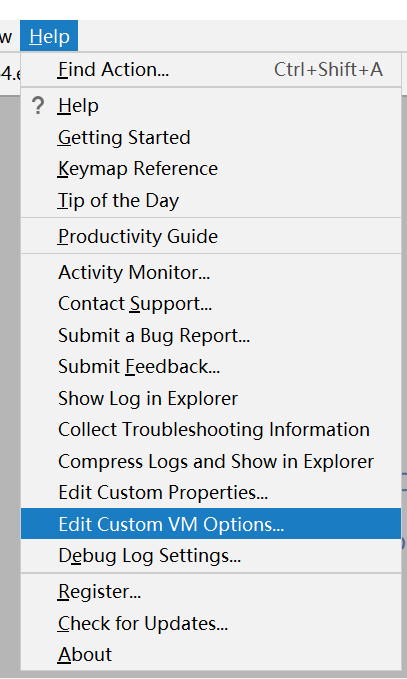The image size is (407, 679).
Task: Select Find Action... menu entry
Action: click(x=211, y=70)
